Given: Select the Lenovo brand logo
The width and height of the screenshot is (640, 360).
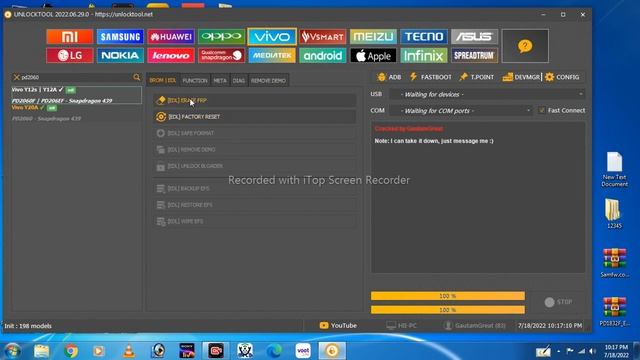Looking at the screenshot, I should coord(171,56).
